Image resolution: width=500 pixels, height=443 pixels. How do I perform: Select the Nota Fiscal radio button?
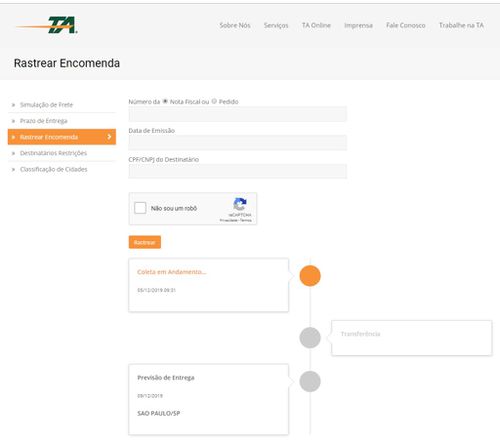(x=165, y=101)
